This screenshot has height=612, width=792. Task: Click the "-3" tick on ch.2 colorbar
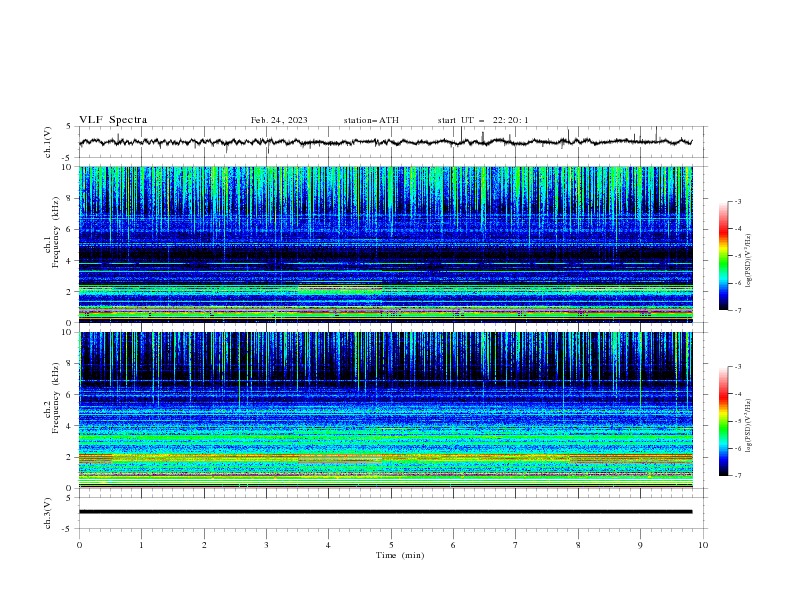(x=737, y=367)
